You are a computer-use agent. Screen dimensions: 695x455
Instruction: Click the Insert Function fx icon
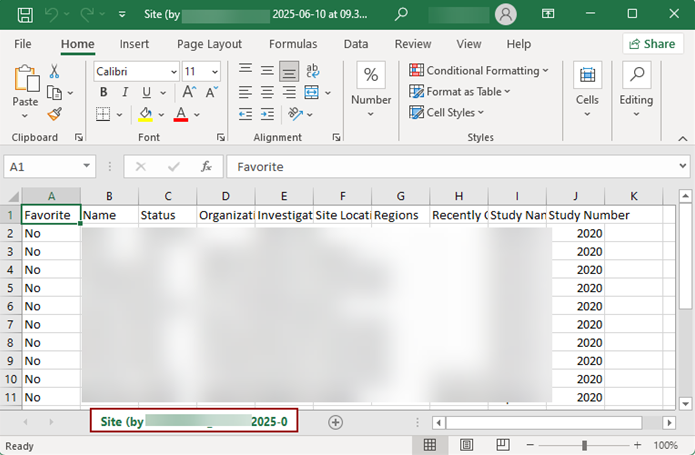click(x=206, y=167)
